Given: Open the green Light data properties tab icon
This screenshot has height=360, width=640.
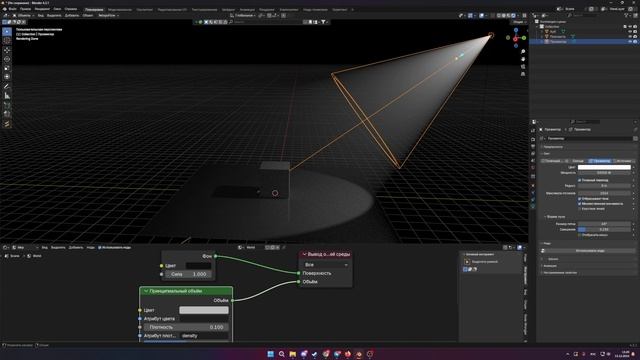Looking at the screenshot, I should 533,207.
